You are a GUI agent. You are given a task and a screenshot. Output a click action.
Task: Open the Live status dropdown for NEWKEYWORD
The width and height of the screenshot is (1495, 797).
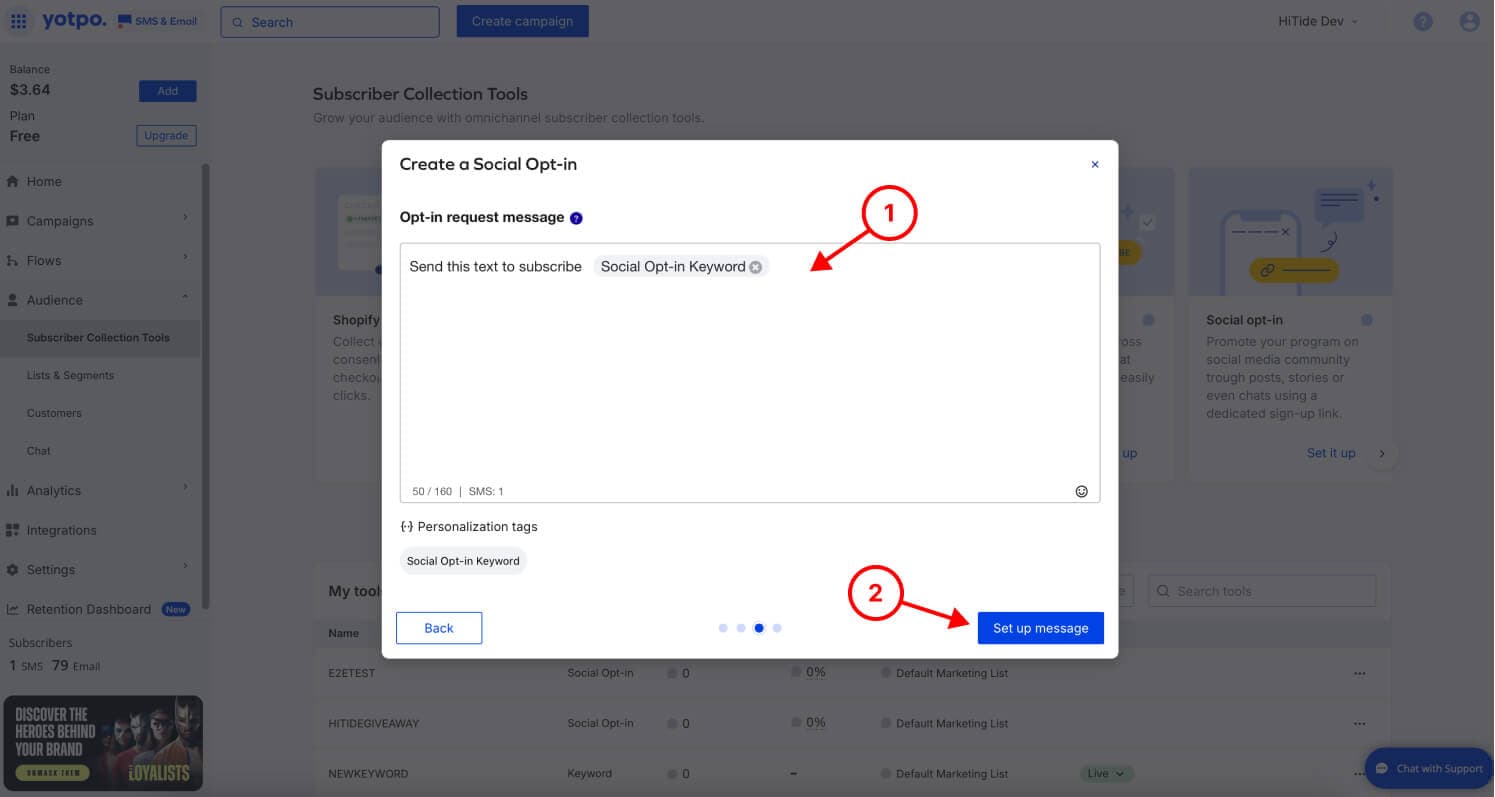click(1106, 773)
